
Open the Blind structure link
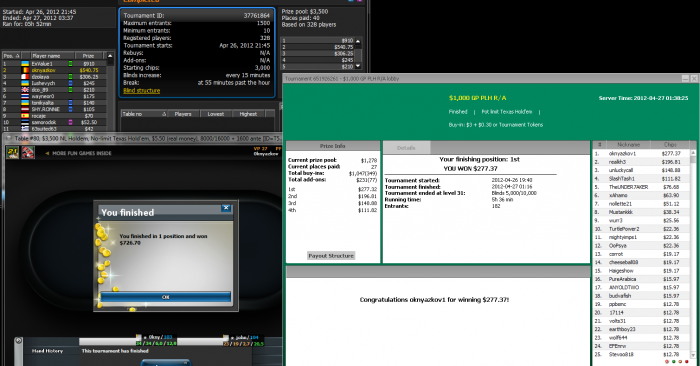pos(142,91)
